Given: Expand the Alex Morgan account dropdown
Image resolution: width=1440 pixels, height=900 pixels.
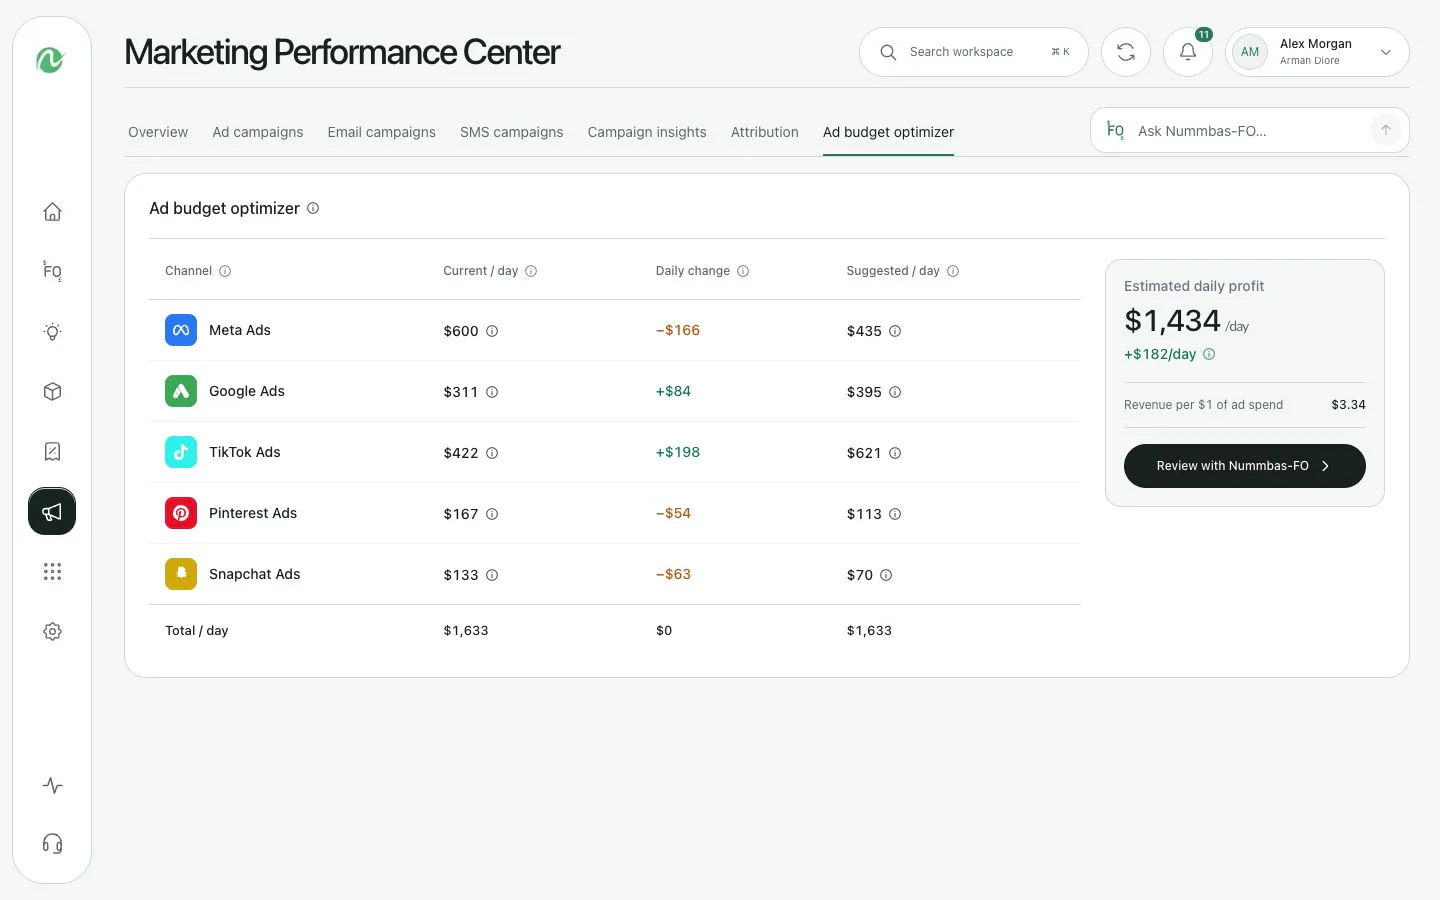Looking at the screenshot, I should [1386, 52].
